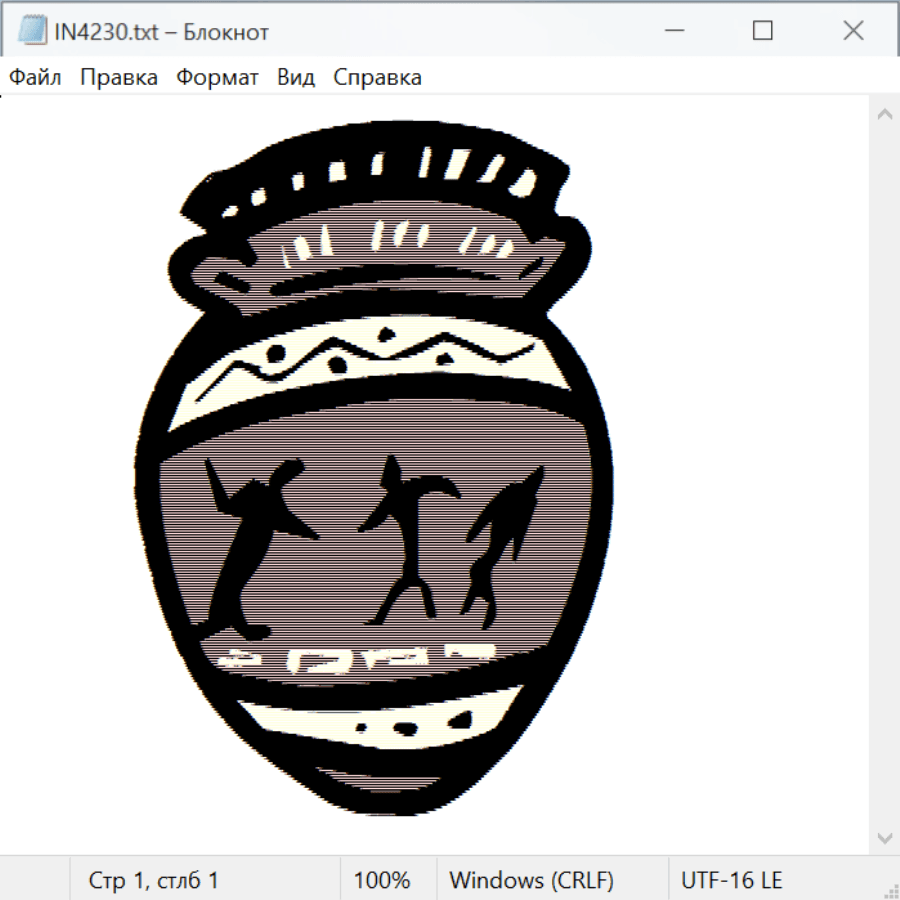Minimize the Notepad window
This screenshot has width=900, height=900.
point(672,31)
